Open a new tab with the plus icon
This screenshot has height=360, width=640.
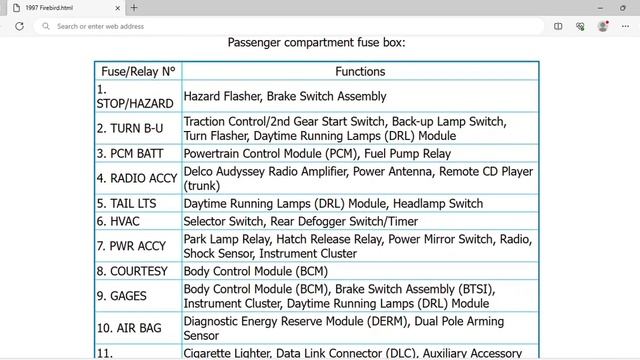click(134, 7)
